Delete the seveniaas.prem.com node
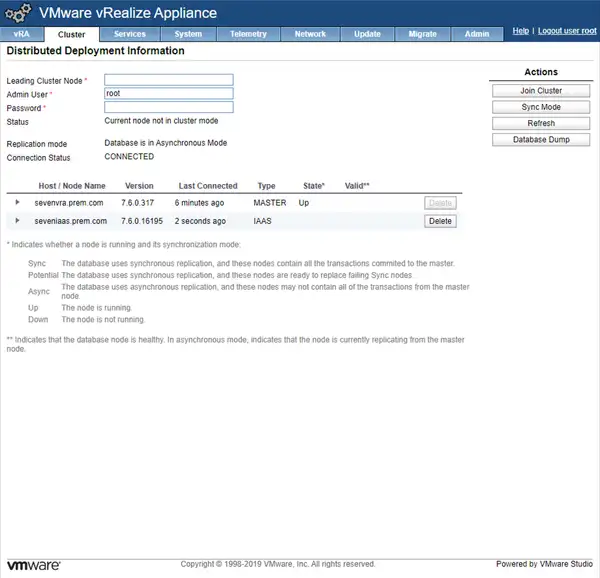Image resolution: width=600 pixels, height=578 pixels. pos(440,221)
